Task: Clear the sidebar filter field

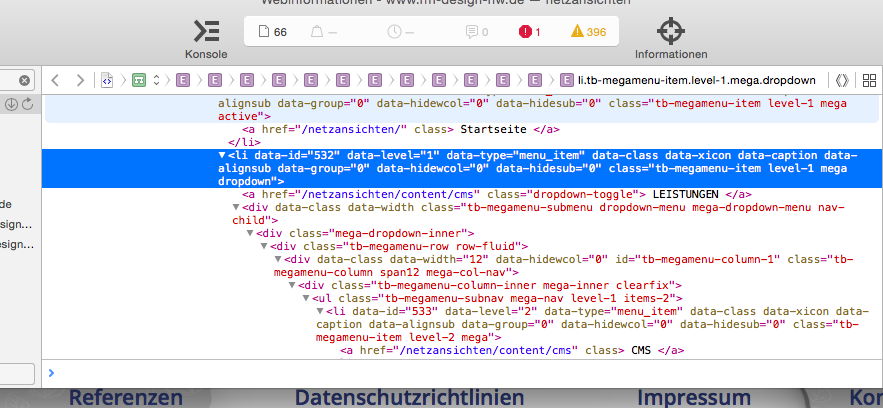Action: 24,80
